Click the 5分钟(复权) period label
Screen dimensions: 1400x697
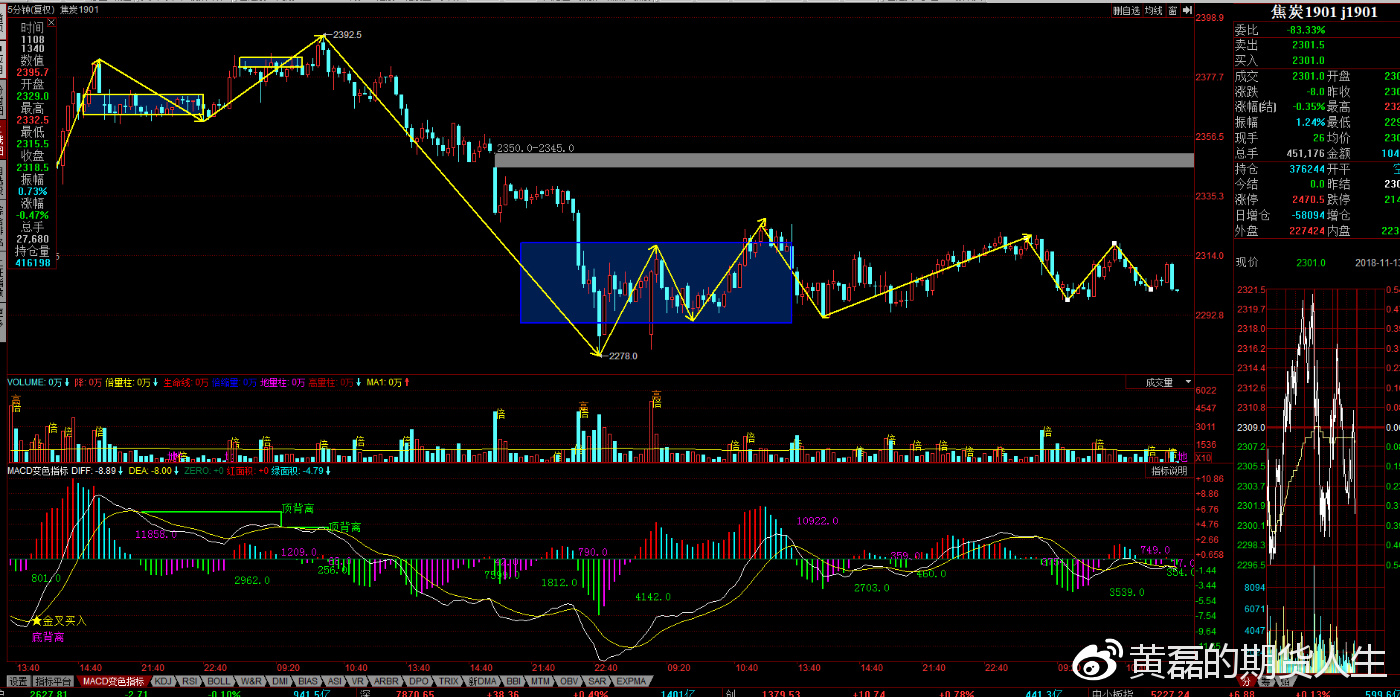(x=30, y=9)
